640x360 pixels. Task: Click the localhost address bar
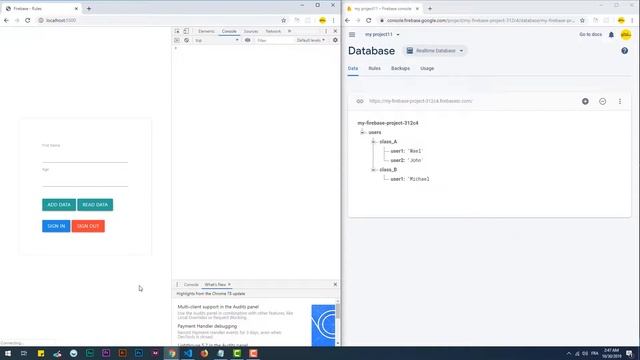[159, 20]
